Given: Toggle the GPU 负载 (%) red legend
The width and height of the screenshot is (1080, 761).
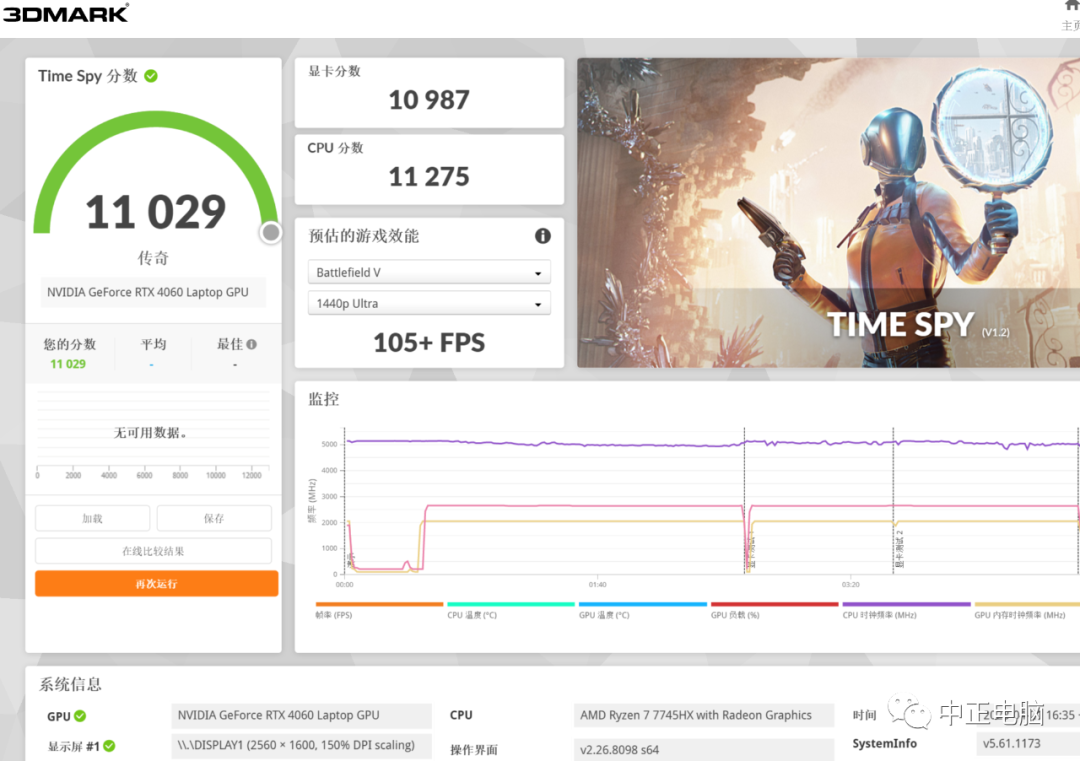Looking at the screenshot, I should pyautogui.click(x=774, y=610).
